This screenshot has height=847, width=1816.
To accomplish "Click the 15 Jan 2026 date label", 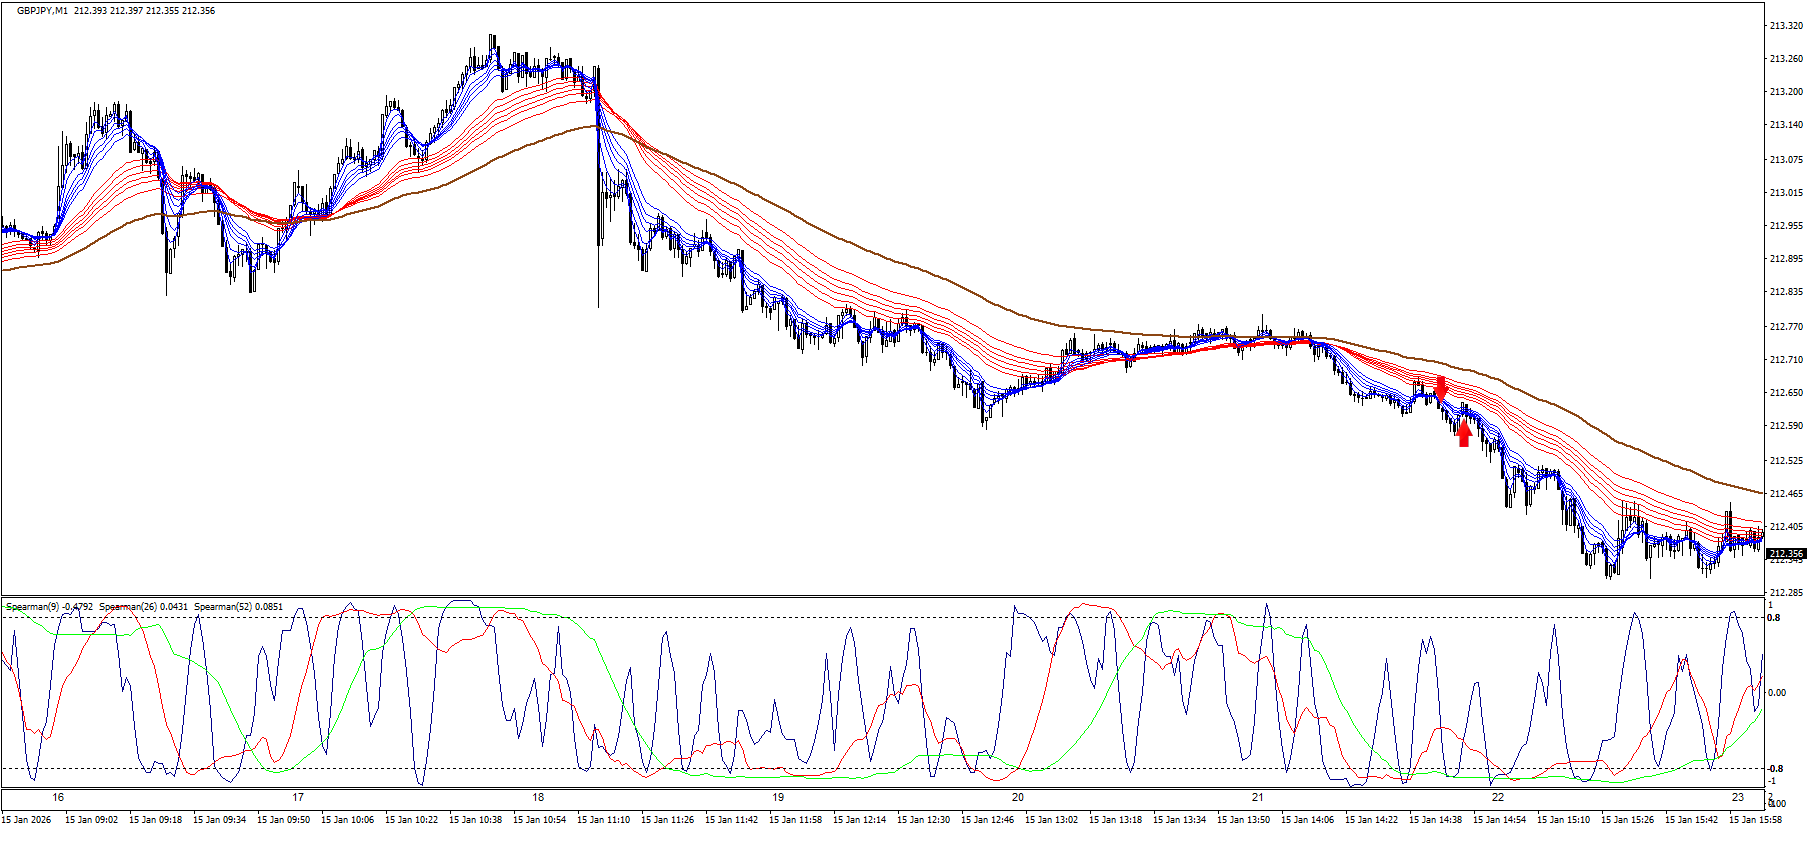I will point(26,820).
